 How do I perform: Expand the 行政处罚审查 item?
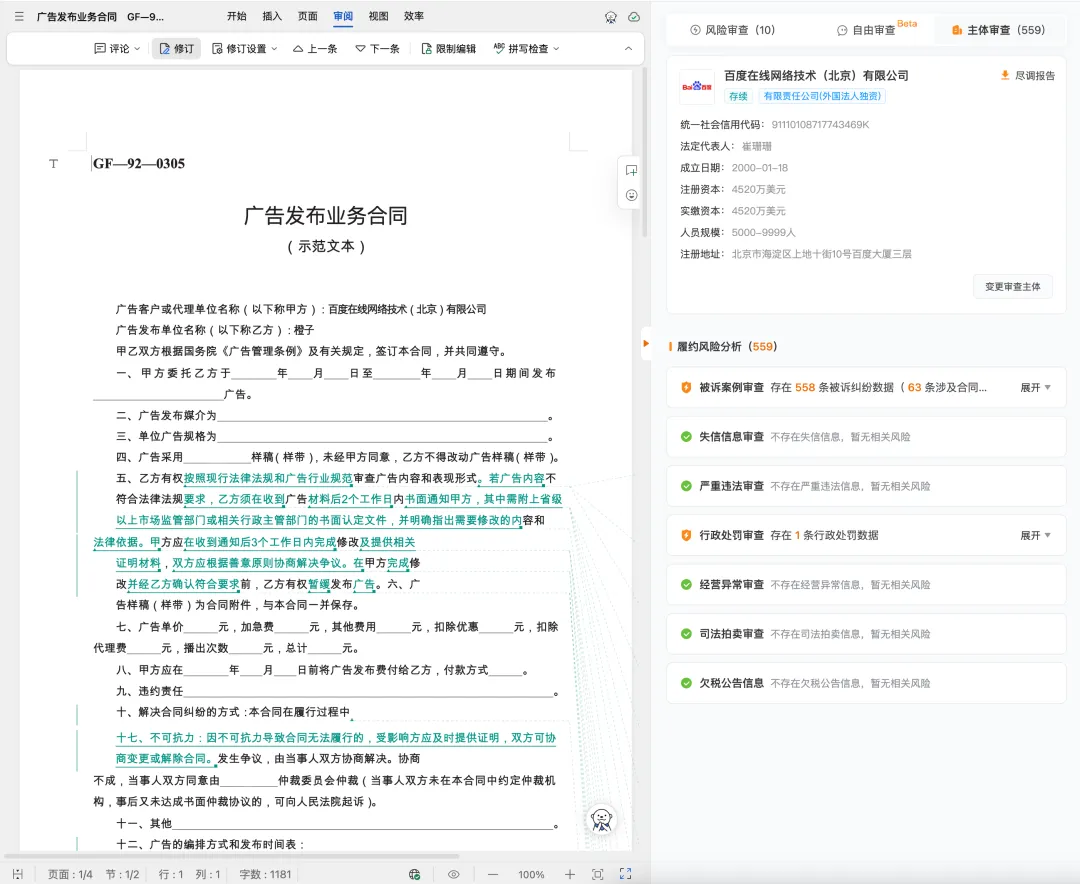[x=1035, y=535]
